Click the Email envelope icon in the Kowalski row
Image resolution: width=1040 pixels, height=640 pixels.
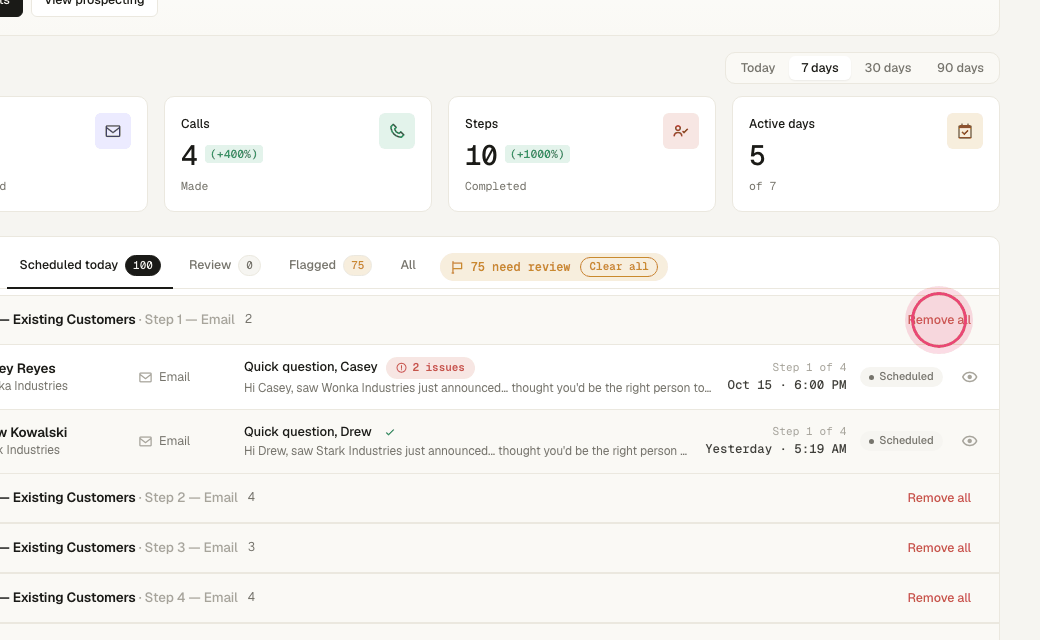click(145, 441)
